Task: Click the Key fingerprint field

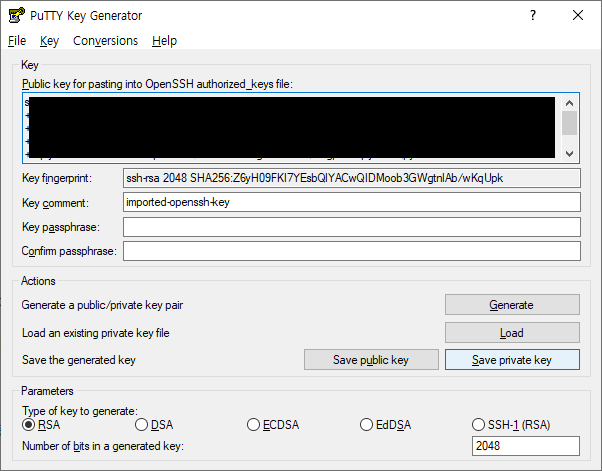Action: tap(352, 178)
